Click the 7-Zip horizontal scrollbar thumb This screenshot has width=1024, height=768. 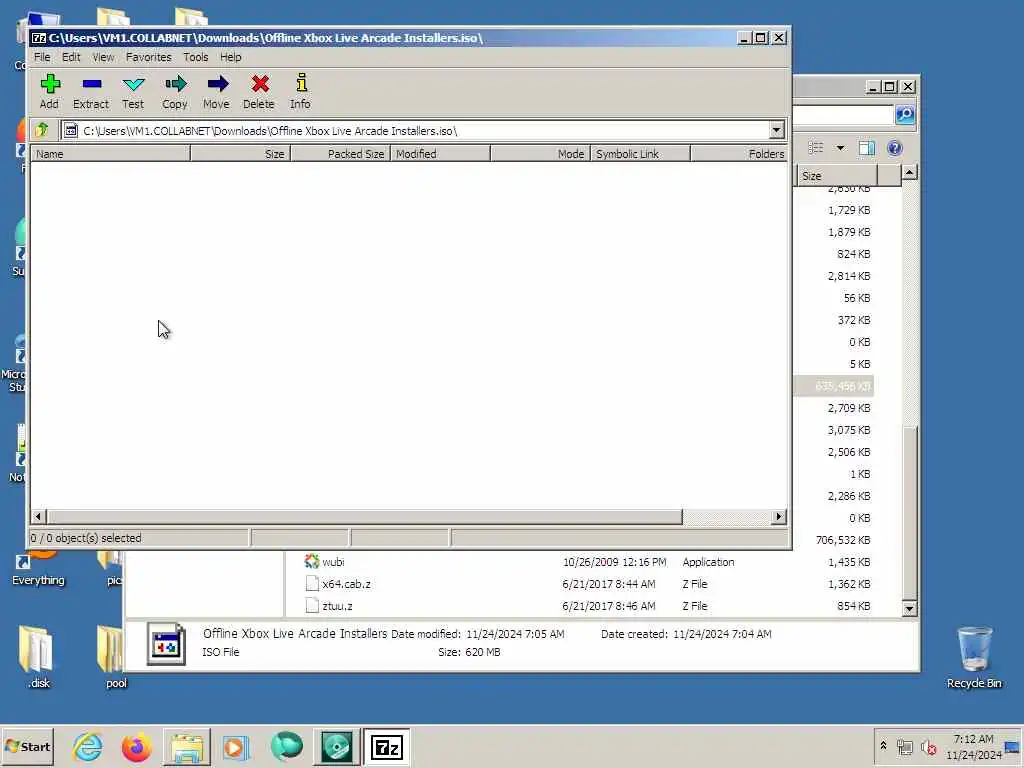pos(364,517)
